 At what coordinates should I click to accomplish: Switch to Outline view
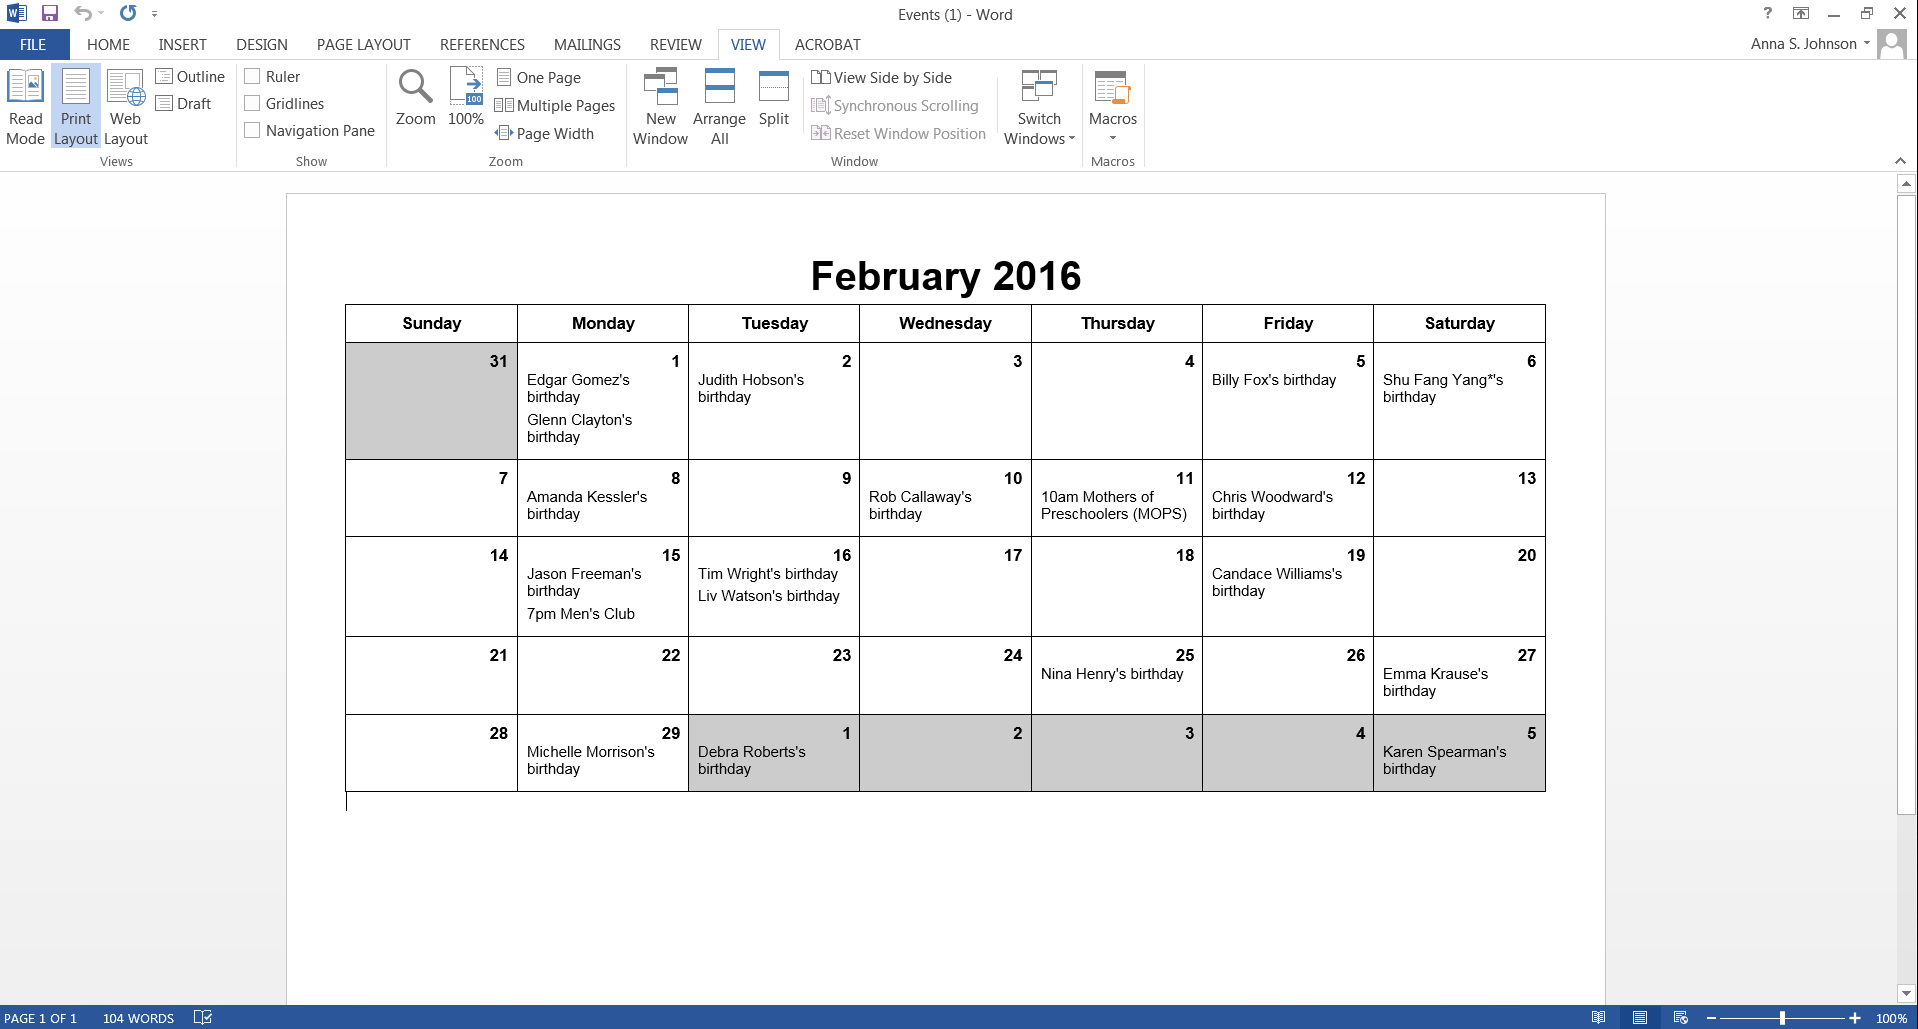pos(190,77)
